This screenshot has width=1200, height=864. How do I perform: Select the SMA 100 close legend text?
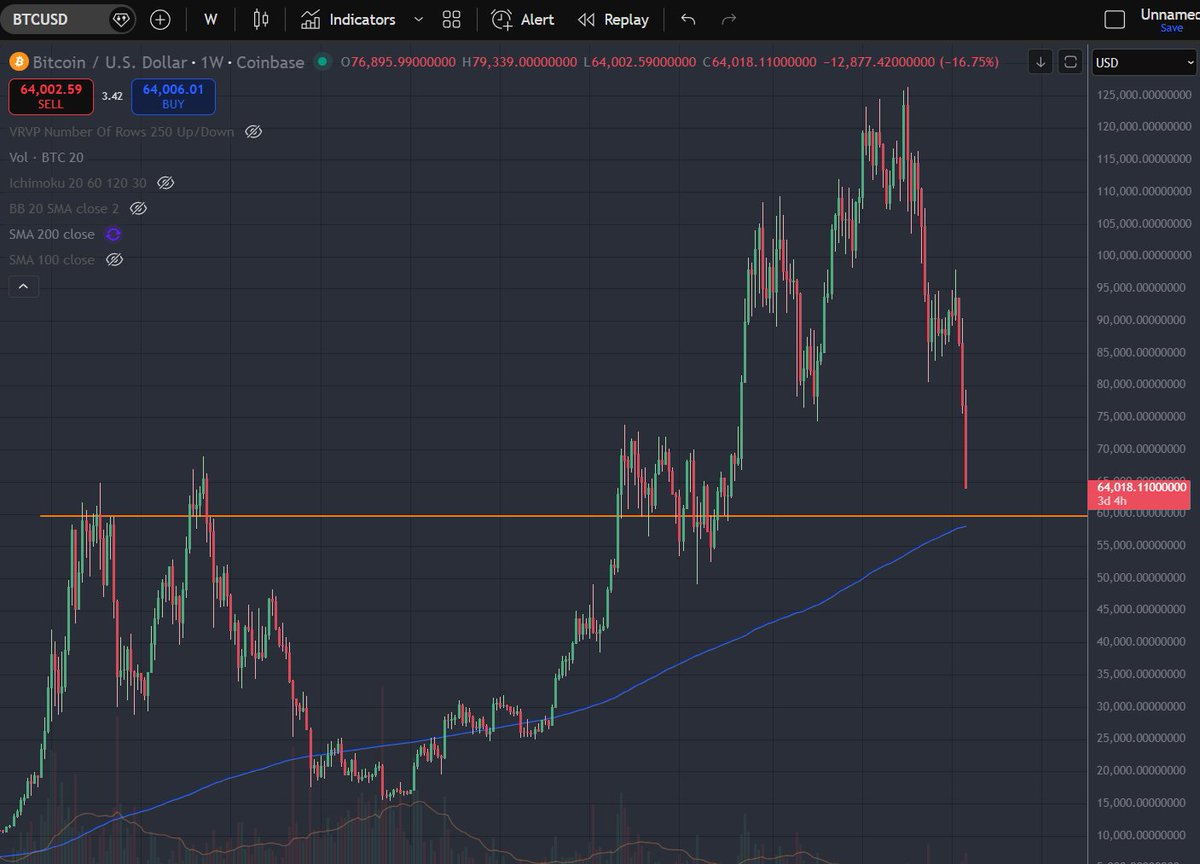[x=52, y=259]
